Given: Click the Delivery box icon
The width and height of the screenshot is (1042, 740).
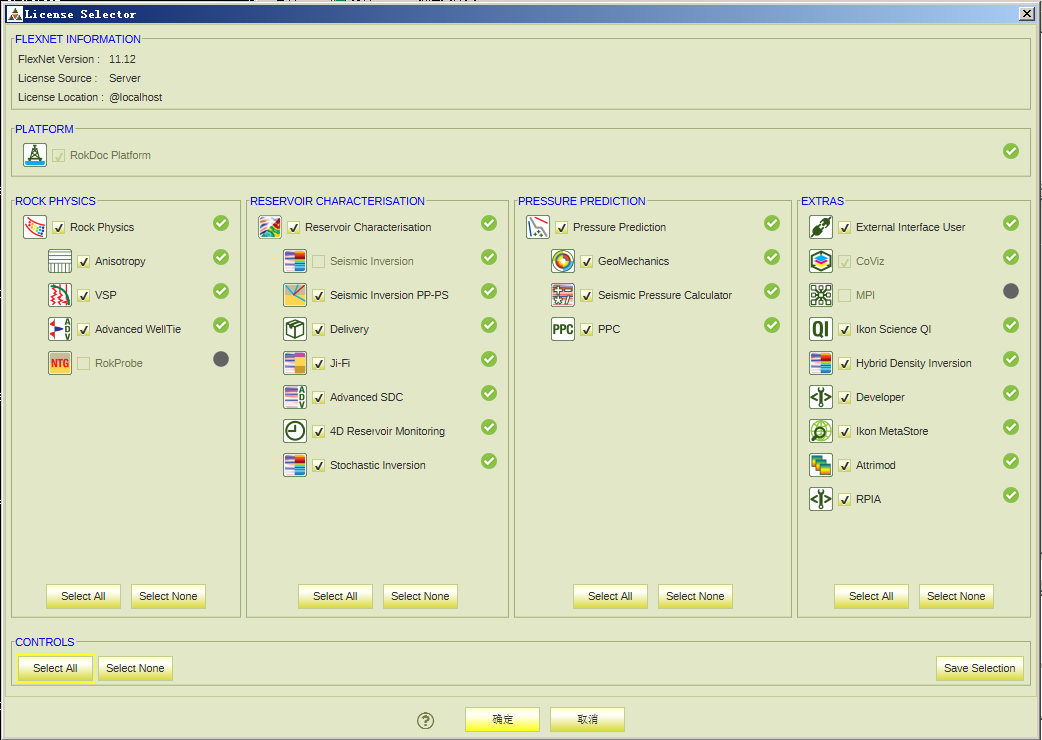Looking at the screenshot, I should 295,329.
